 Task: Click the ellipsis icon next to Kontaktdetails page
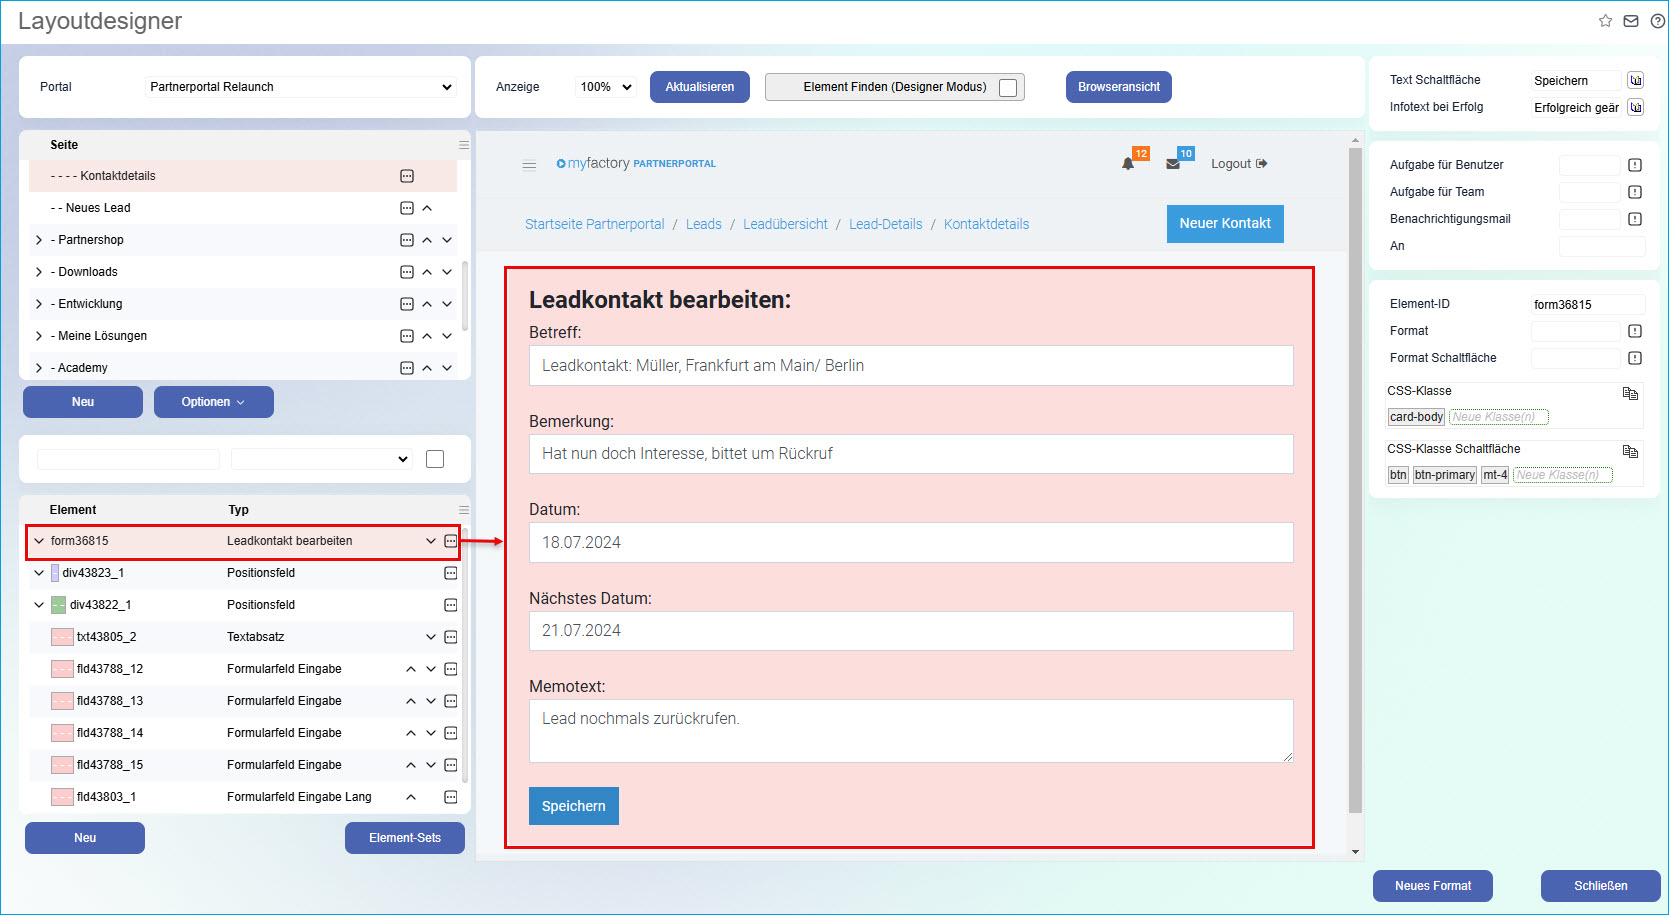[x=406, y=175]
